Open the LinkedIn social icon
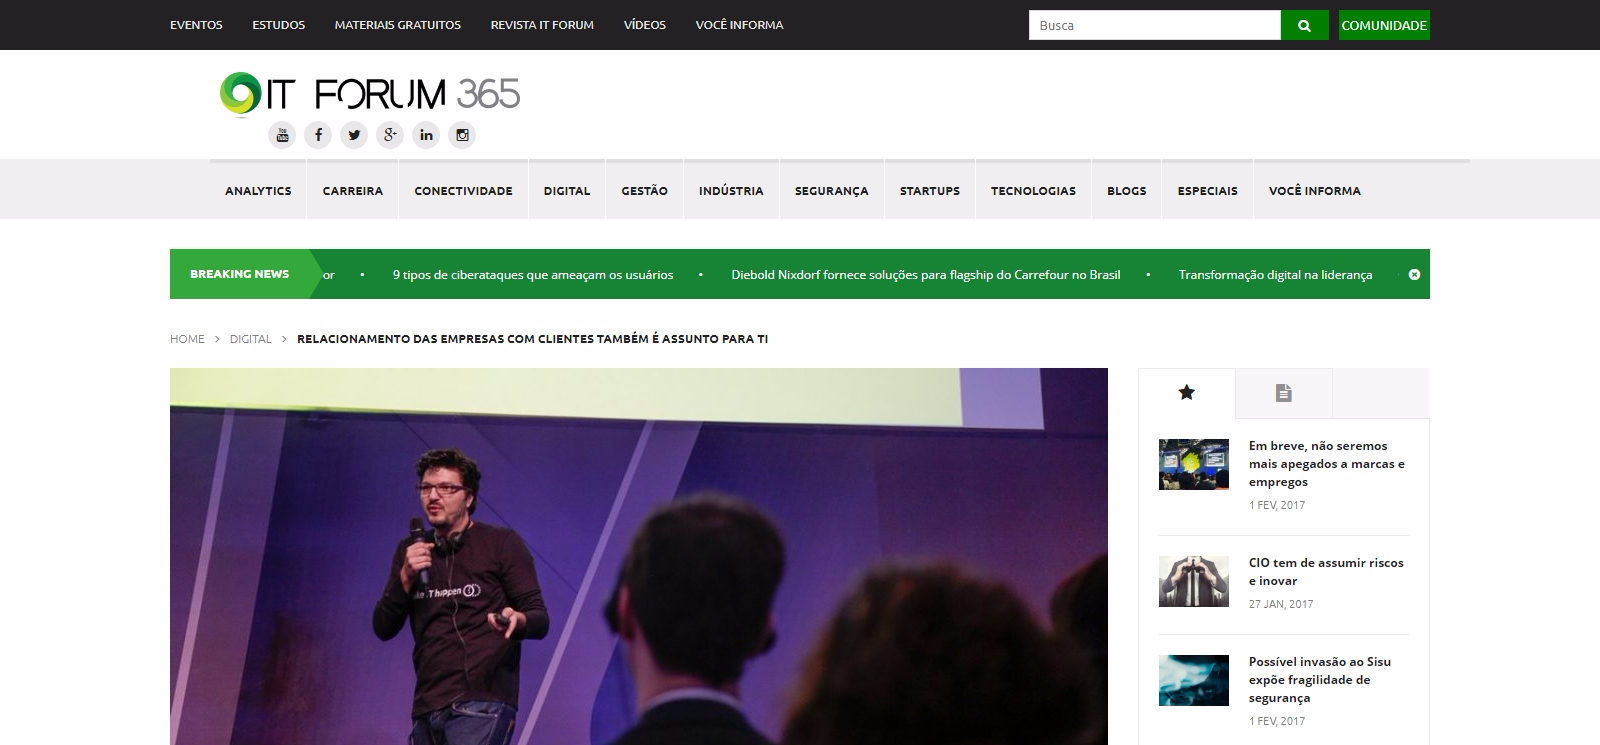 coord(426,135)
